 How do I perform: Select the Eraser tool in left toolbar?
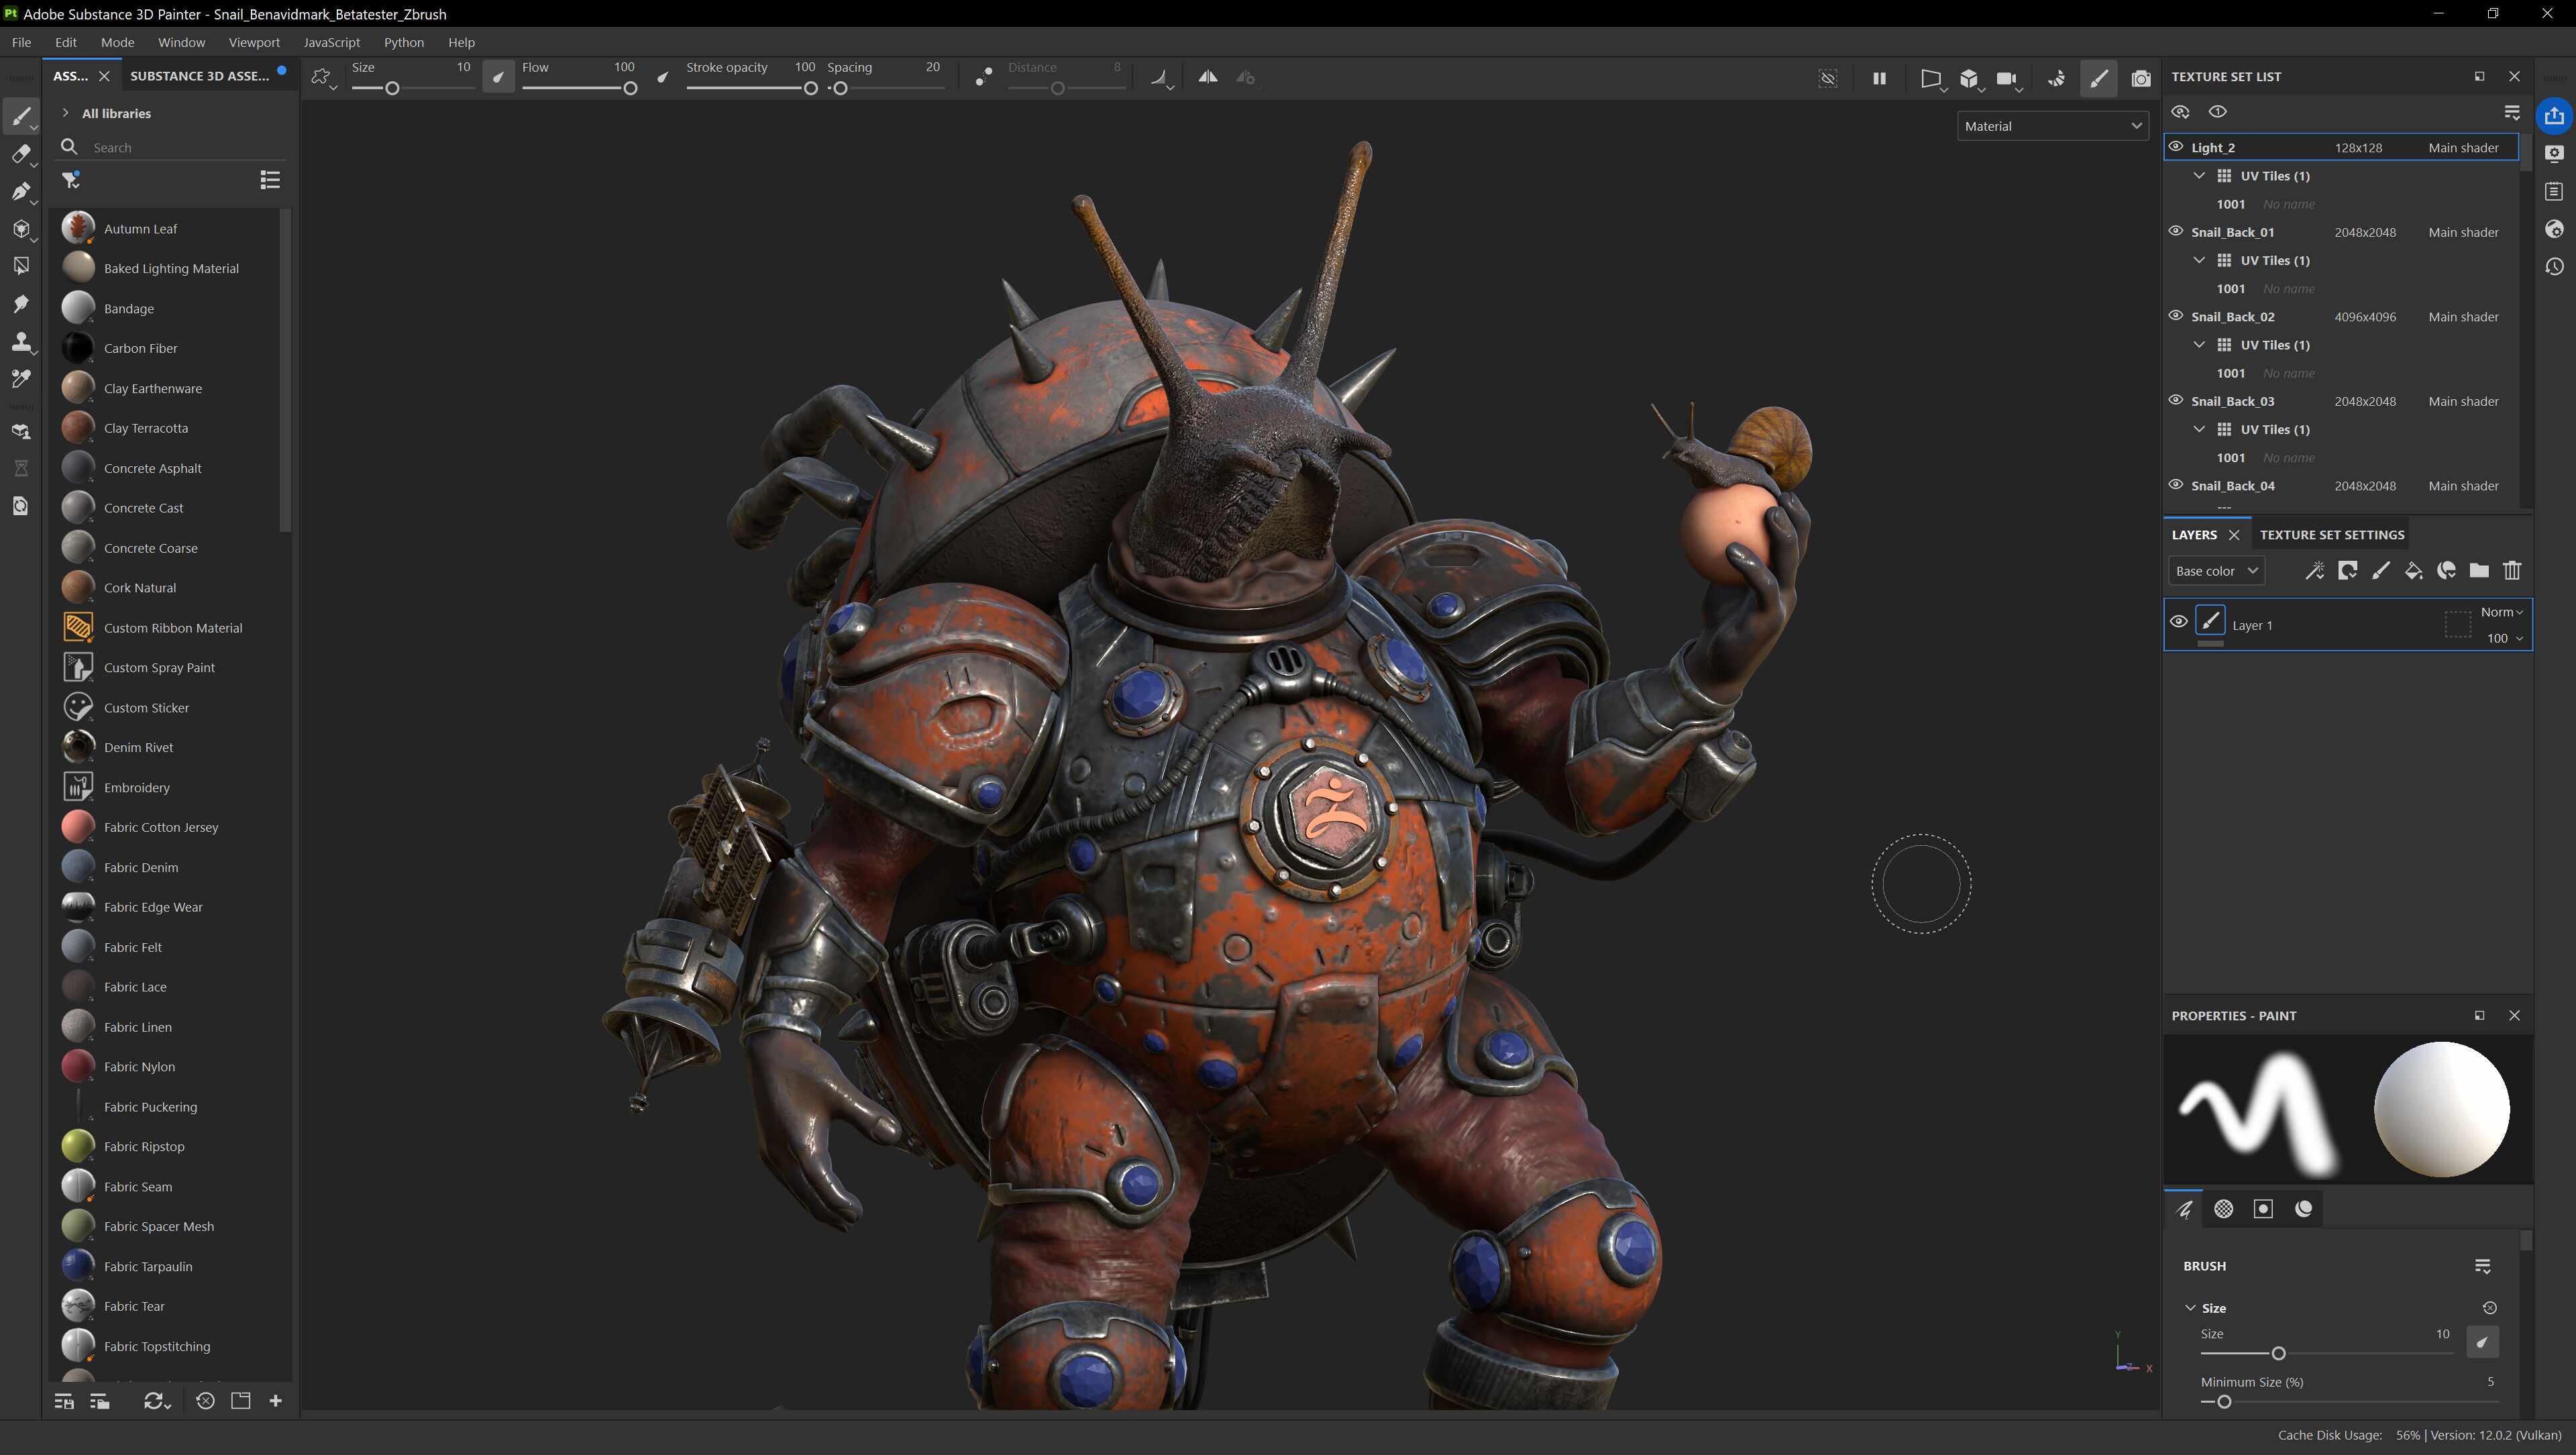click(x=20, y=154)
